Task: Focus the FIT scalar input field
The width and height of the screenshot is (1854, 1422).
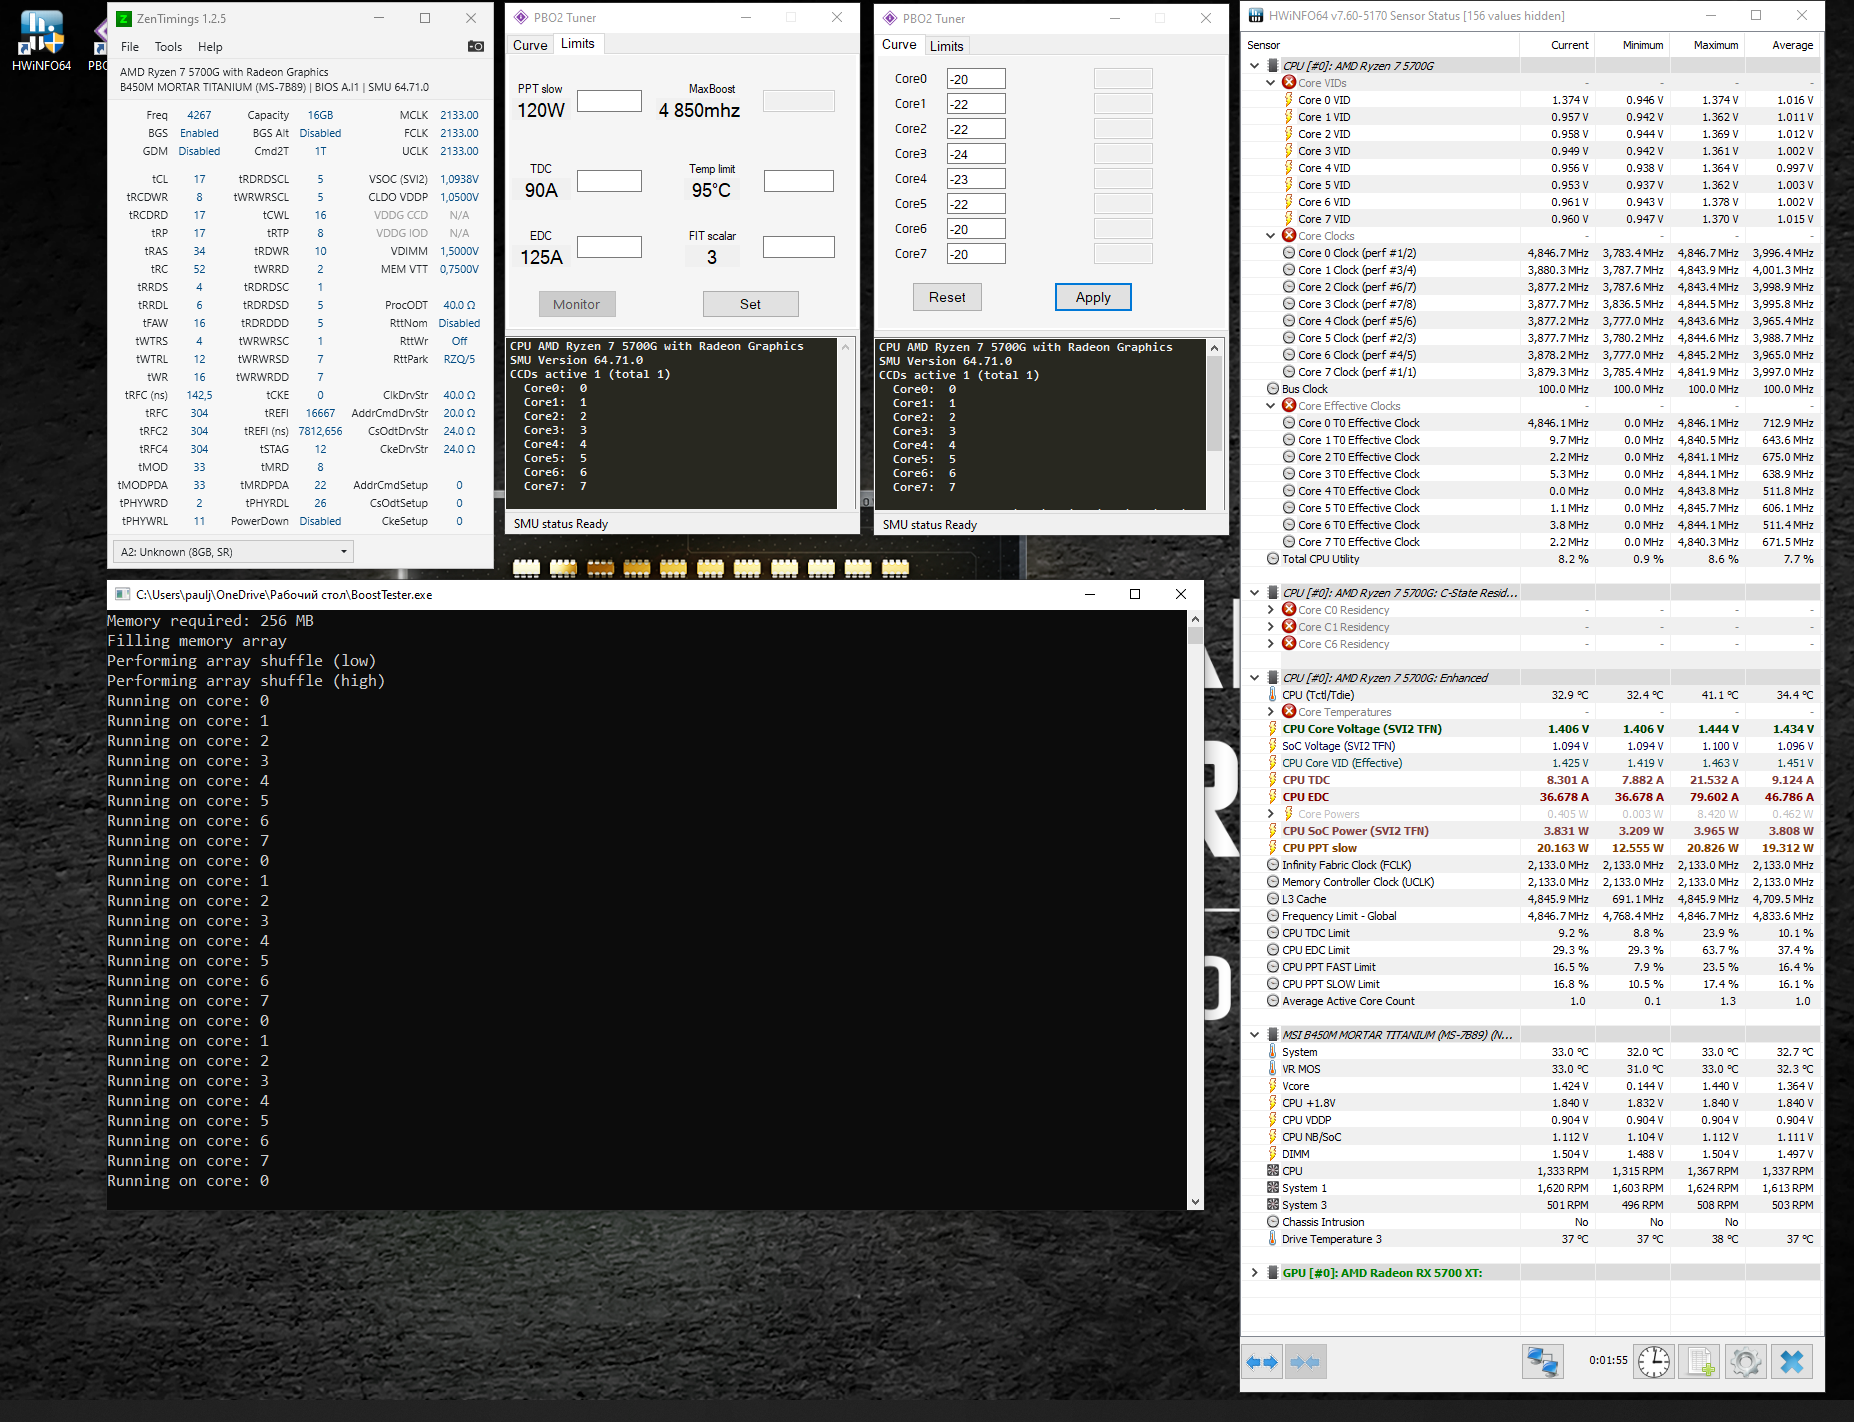Action: 799,247
